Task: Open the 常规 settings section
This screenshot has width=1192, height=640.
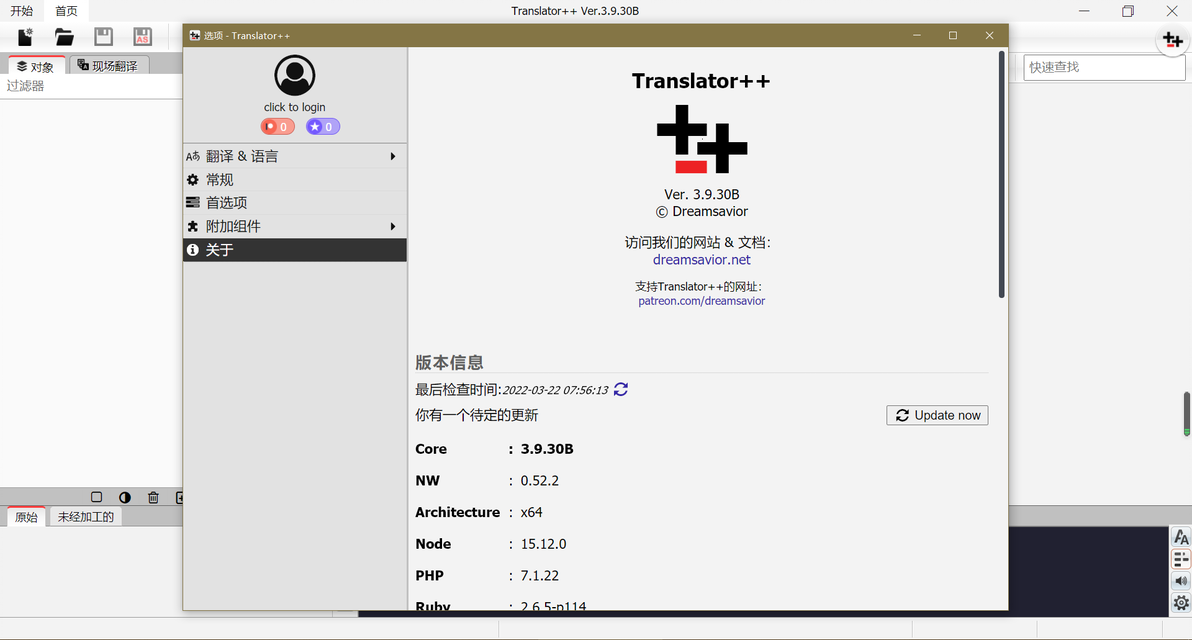Action: [x=295, y=180]
